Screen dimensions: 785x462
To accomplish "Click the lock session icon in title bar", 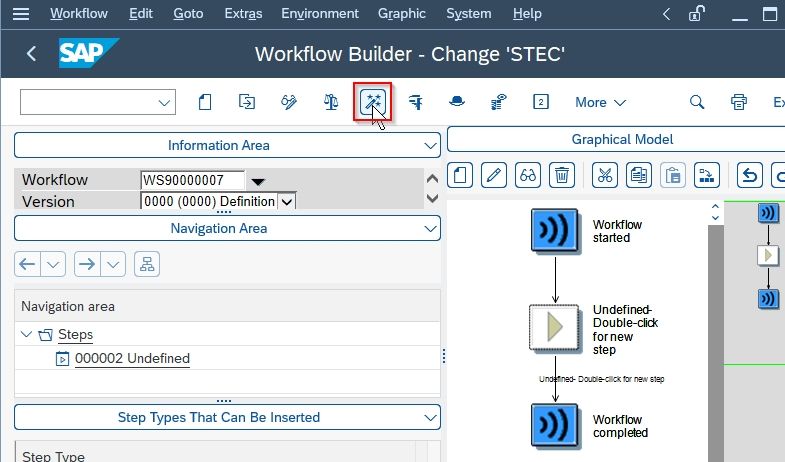I will 697,14.
